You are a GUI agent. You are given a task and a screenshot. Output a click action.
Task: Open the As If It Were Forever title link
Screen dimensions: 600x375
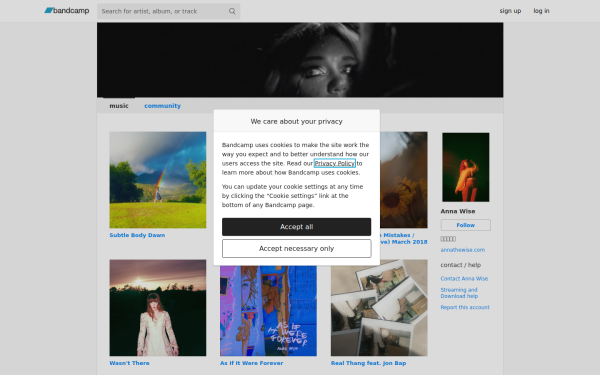pos(251,363)
